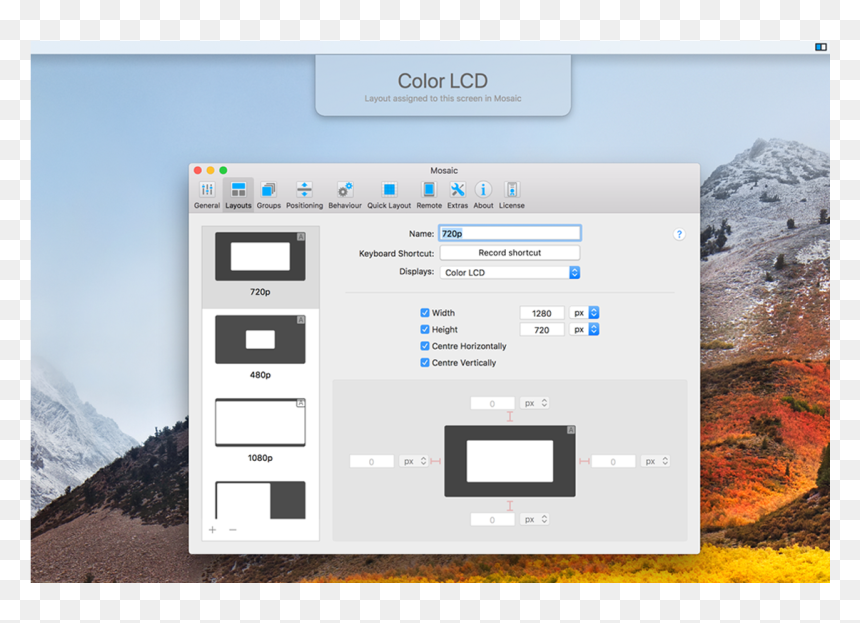The height and width of the screenshot is (623, 860).
Task: Remove the selected layout with minus button
Action: tap(233, 530)
